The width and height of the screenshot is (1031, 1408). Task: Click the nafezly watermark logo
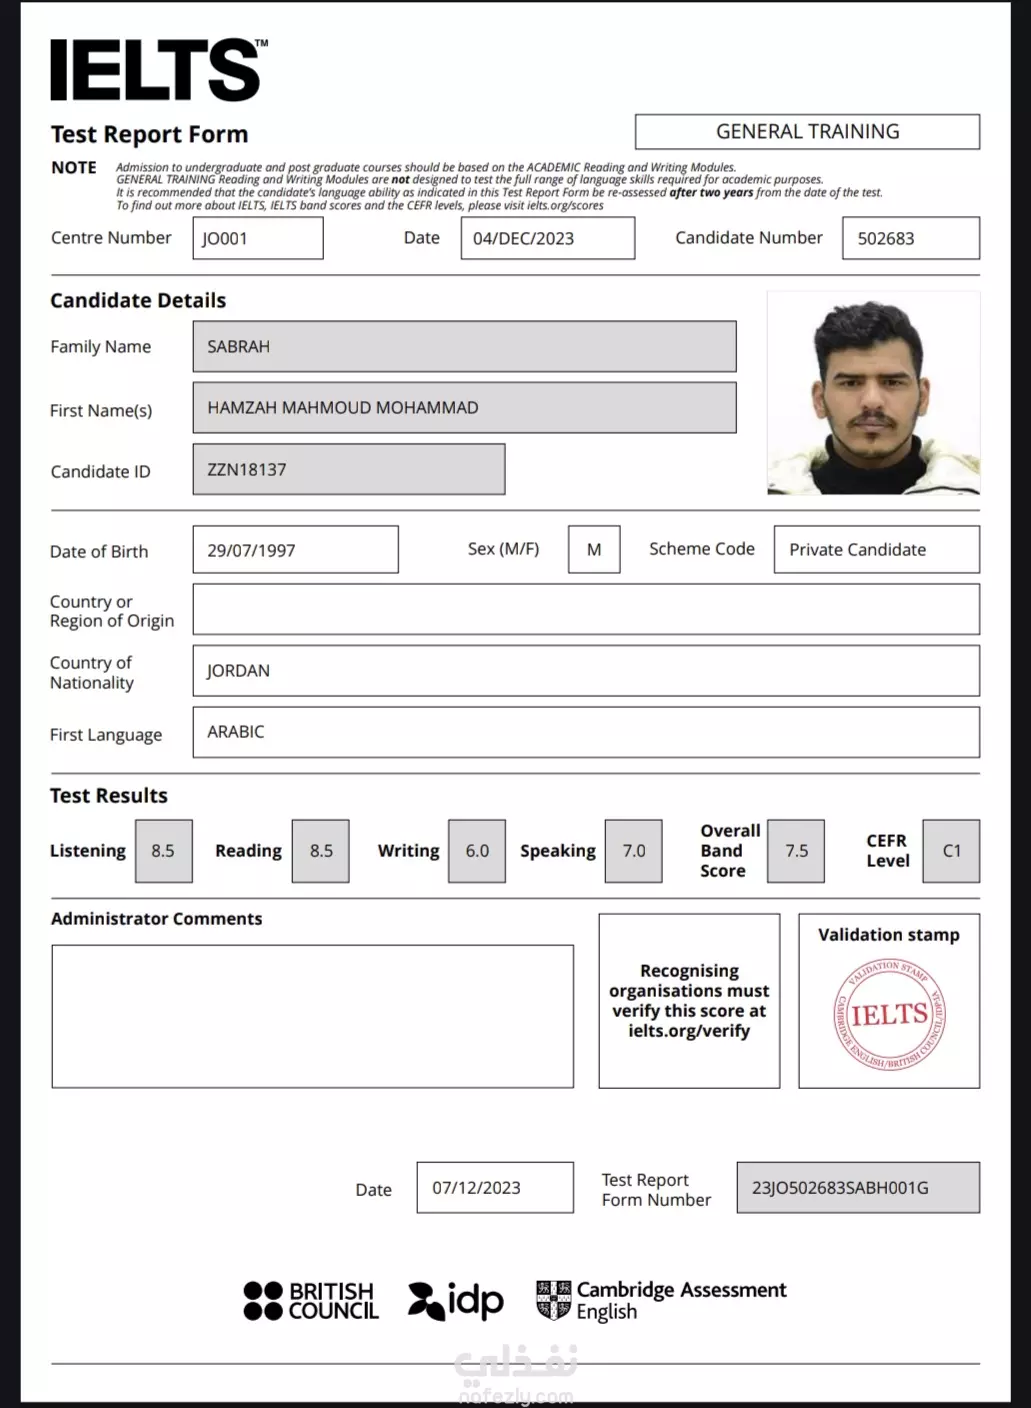coord(516,1374)
